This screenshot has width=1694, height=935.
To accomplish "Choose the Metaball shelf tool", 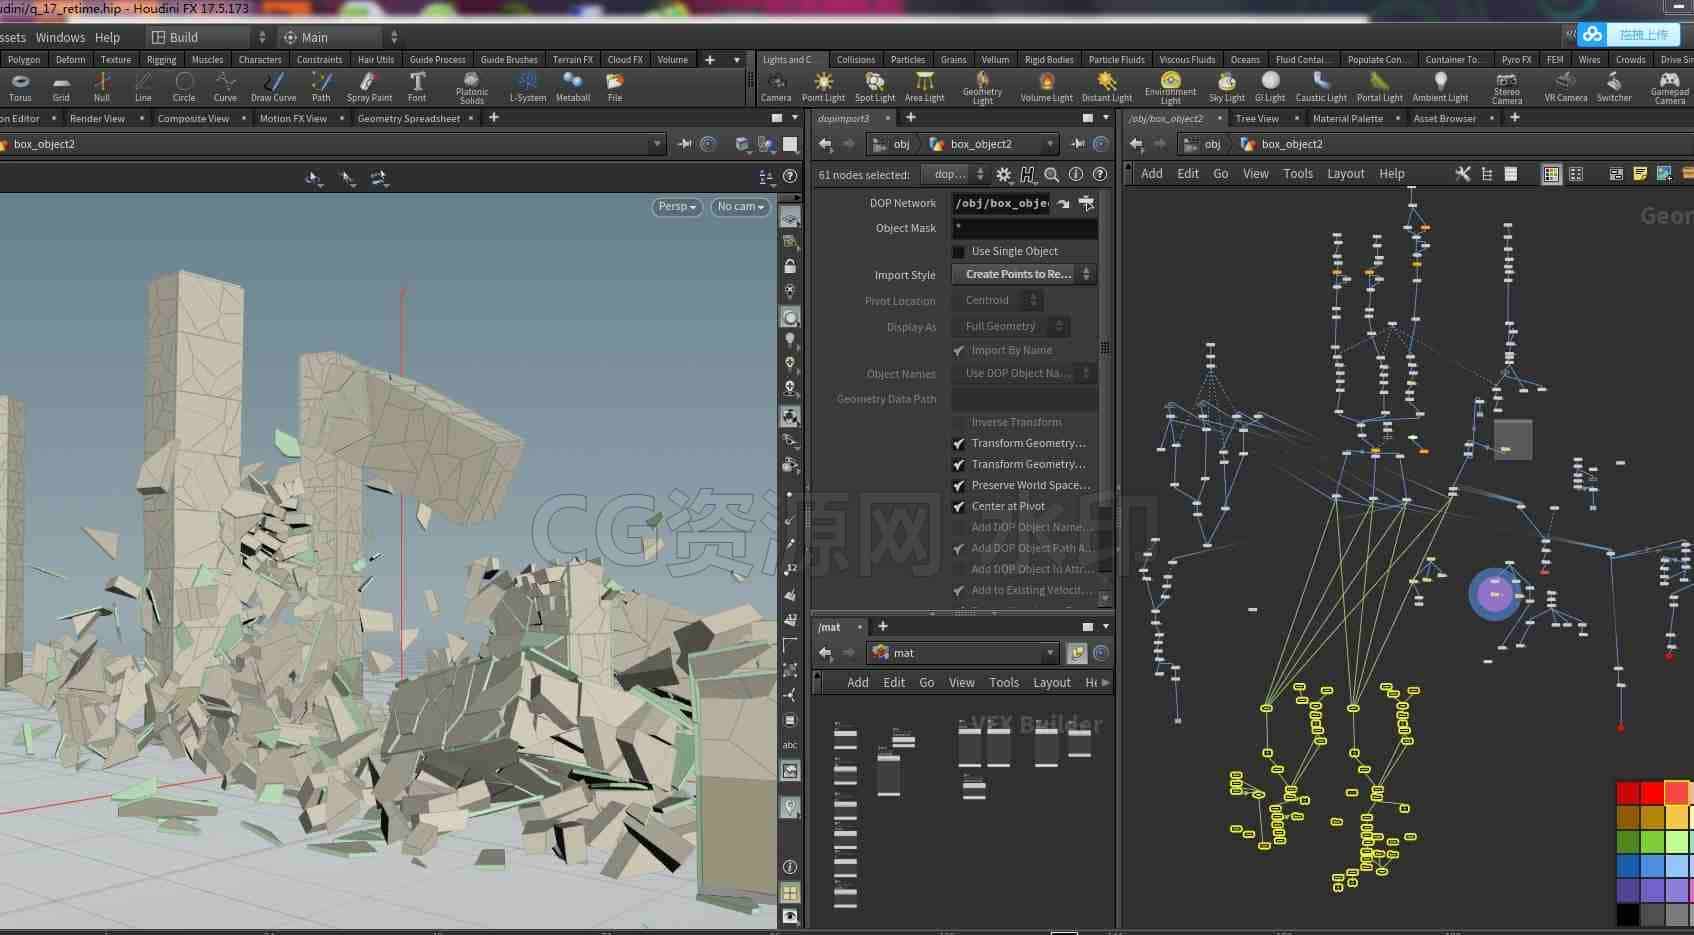I will pos(572,87).
